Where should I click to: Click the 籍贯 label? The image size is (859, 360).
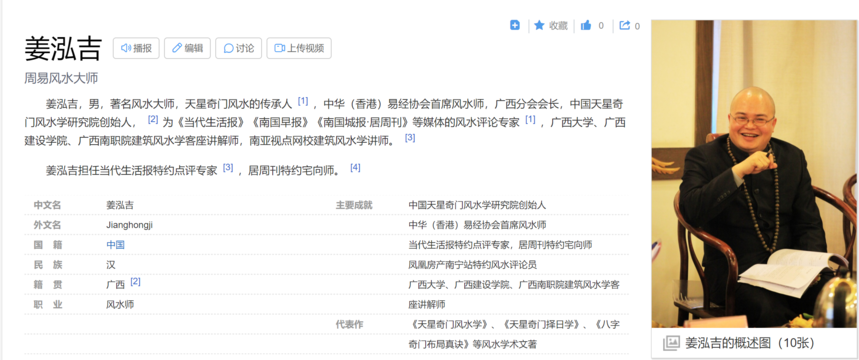(x=47, y=284)
